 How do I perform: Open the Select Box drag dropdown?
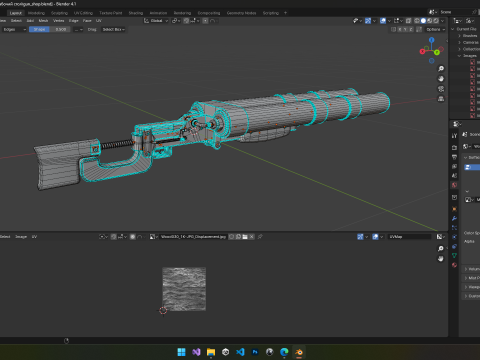click(114, 29)
